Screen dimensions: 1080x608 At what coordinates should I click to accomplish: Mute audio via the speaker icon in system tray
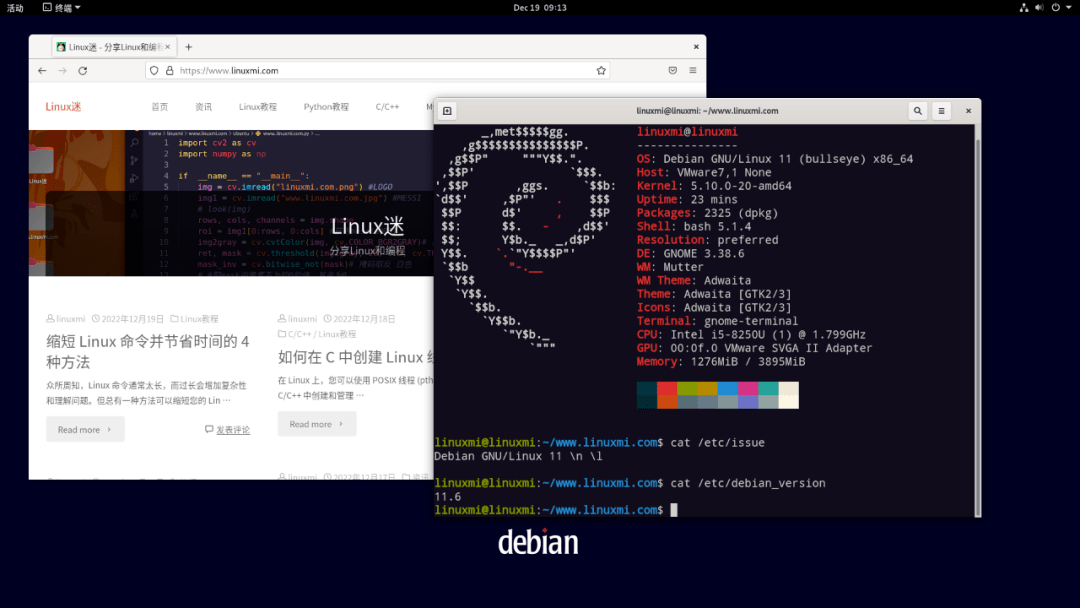tap(1038, 8)
